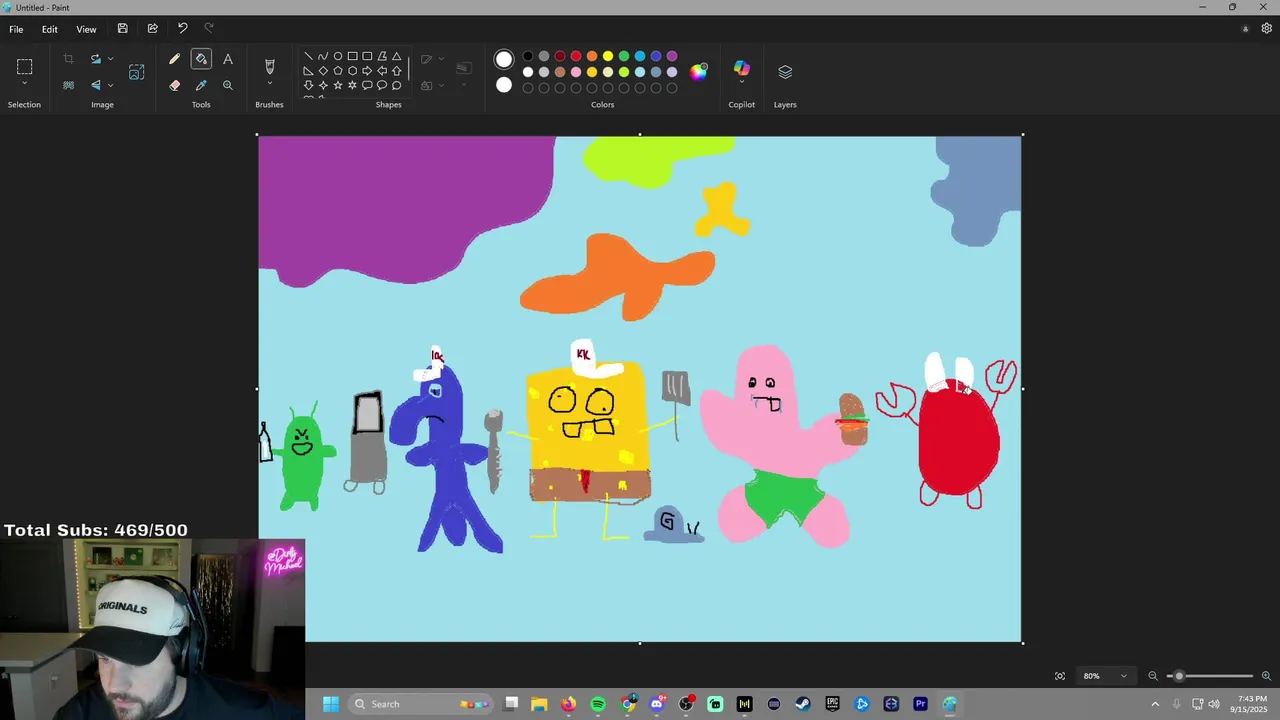Expand the Brushes dropdown chevron

click(x=269, y=85)
